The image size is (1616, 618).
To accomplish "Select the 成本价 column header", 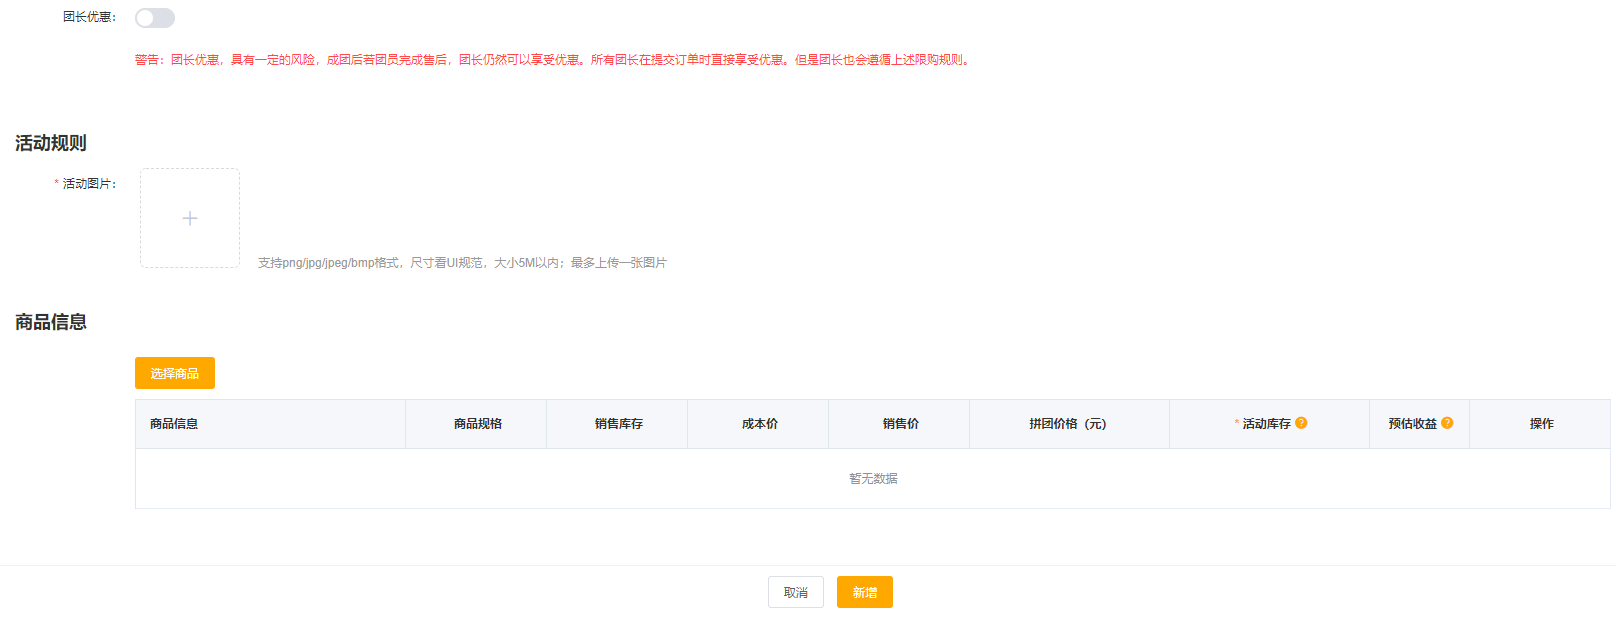I will [x=759, y=424].
